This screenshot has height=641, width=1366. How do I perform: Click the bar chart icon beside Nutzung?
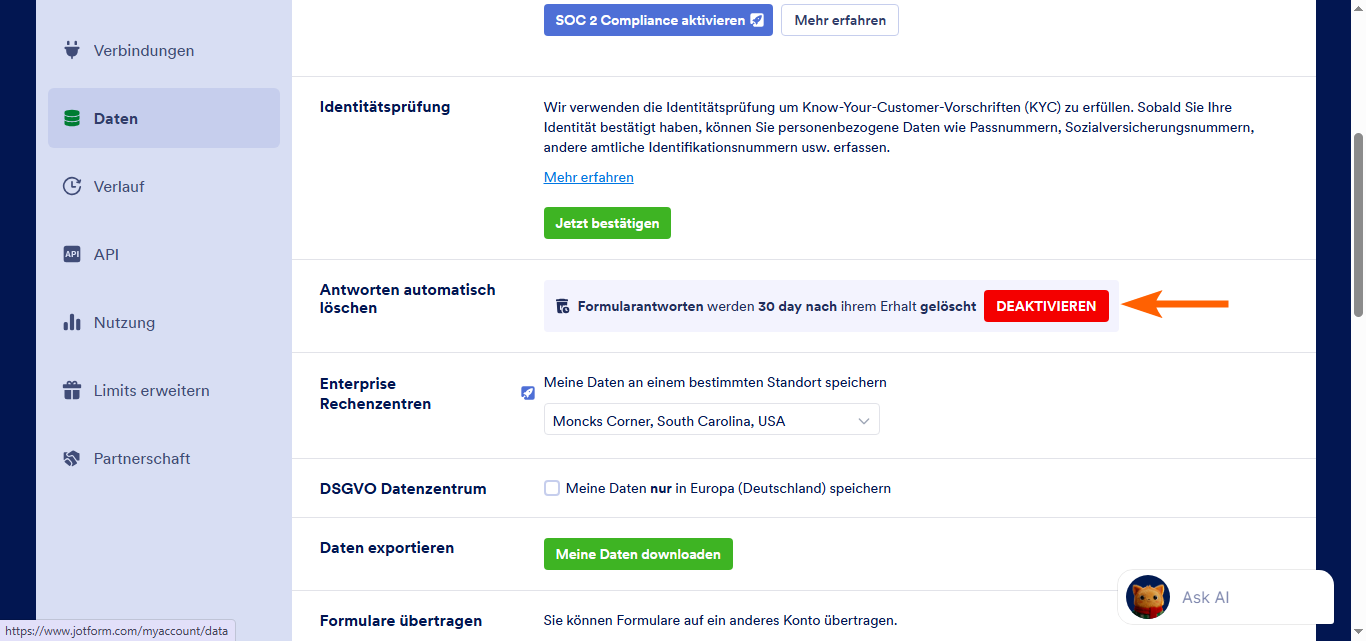[x=71, y=322]
